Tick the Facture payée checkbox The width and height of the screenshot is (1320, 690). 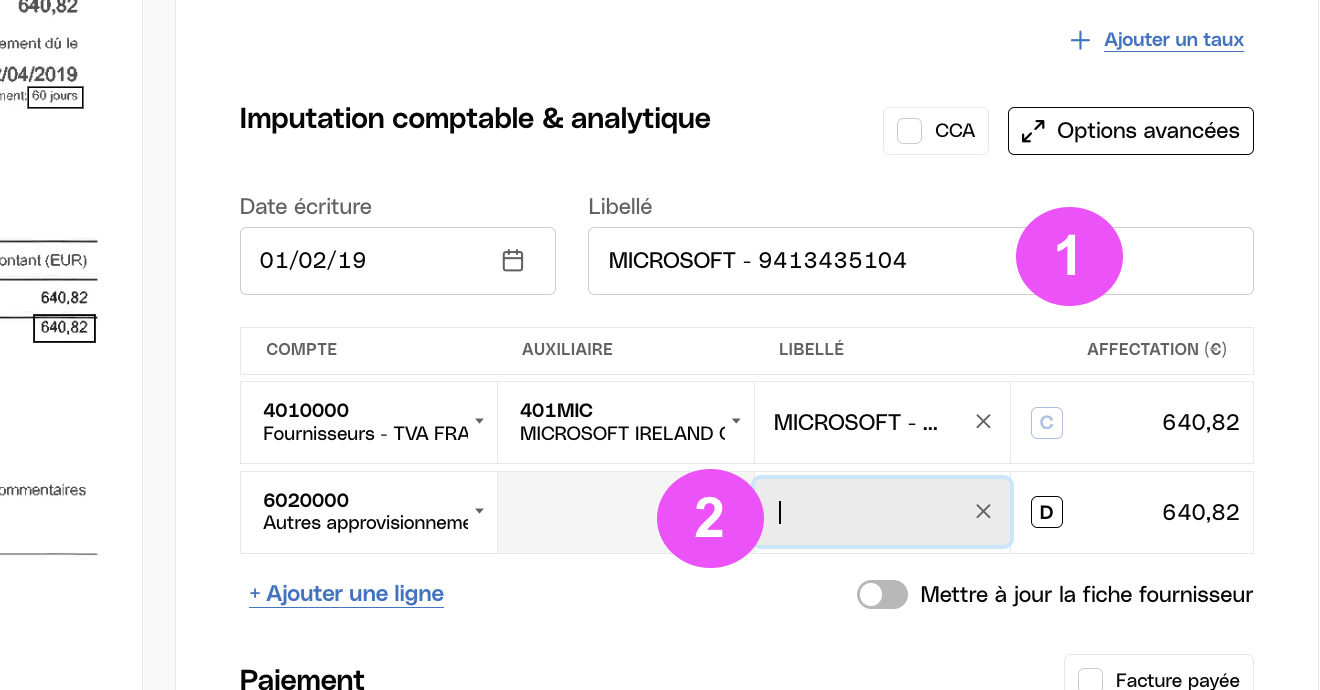(1090, 681)
